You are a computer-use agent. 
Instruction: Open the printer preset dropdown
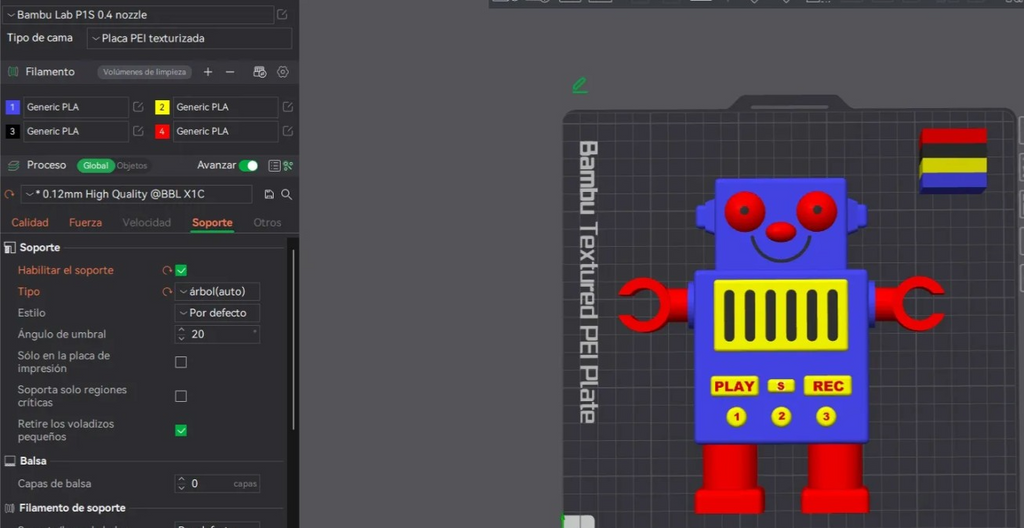click(138, 14)
